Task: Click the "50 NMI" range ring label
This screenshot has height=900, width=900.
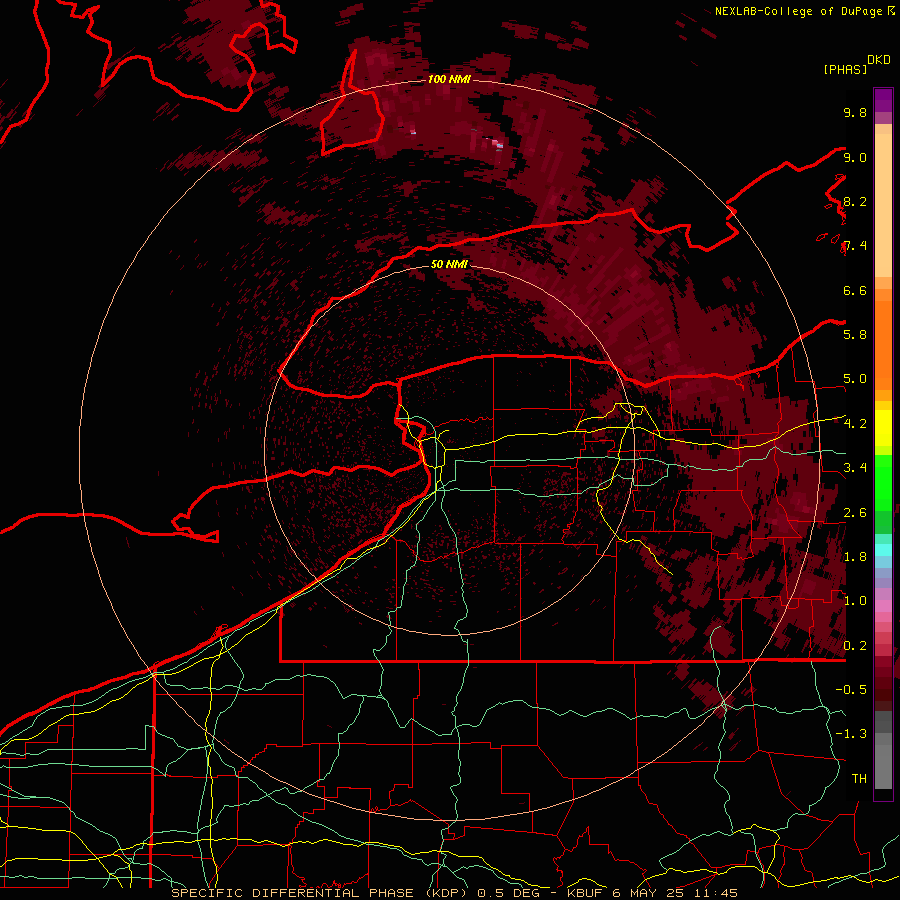Action: tap(449, 264)
